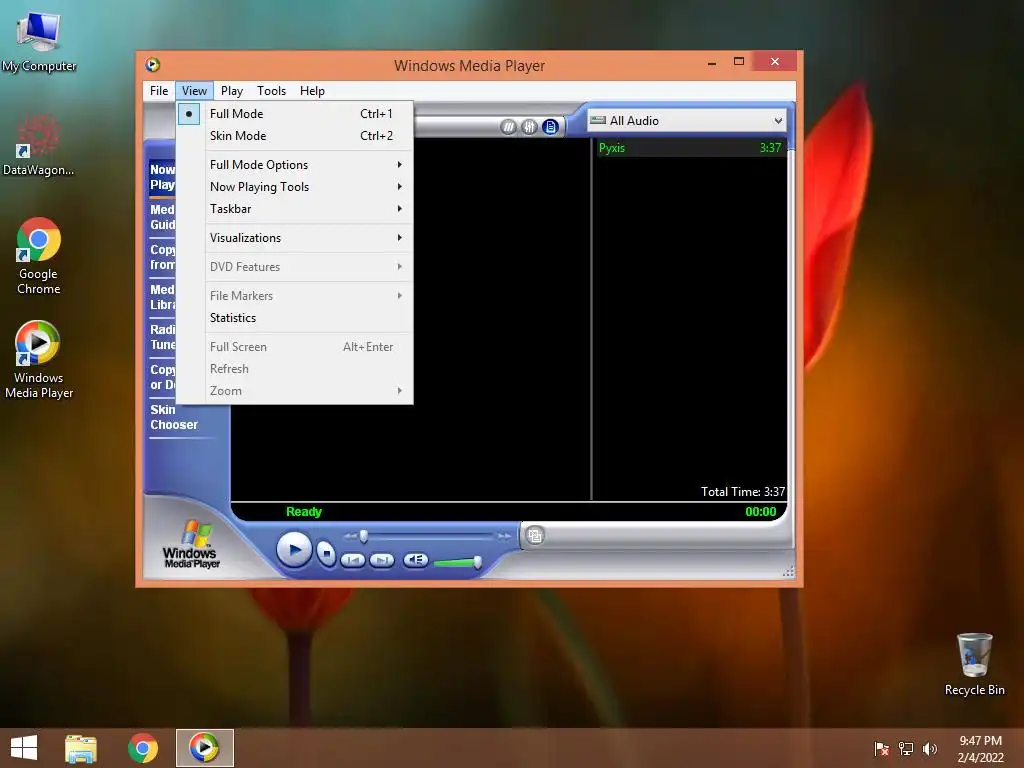Click the Play button in Media Player
The width and height of the screenshot is (1024, 768).
click(294, 550)
